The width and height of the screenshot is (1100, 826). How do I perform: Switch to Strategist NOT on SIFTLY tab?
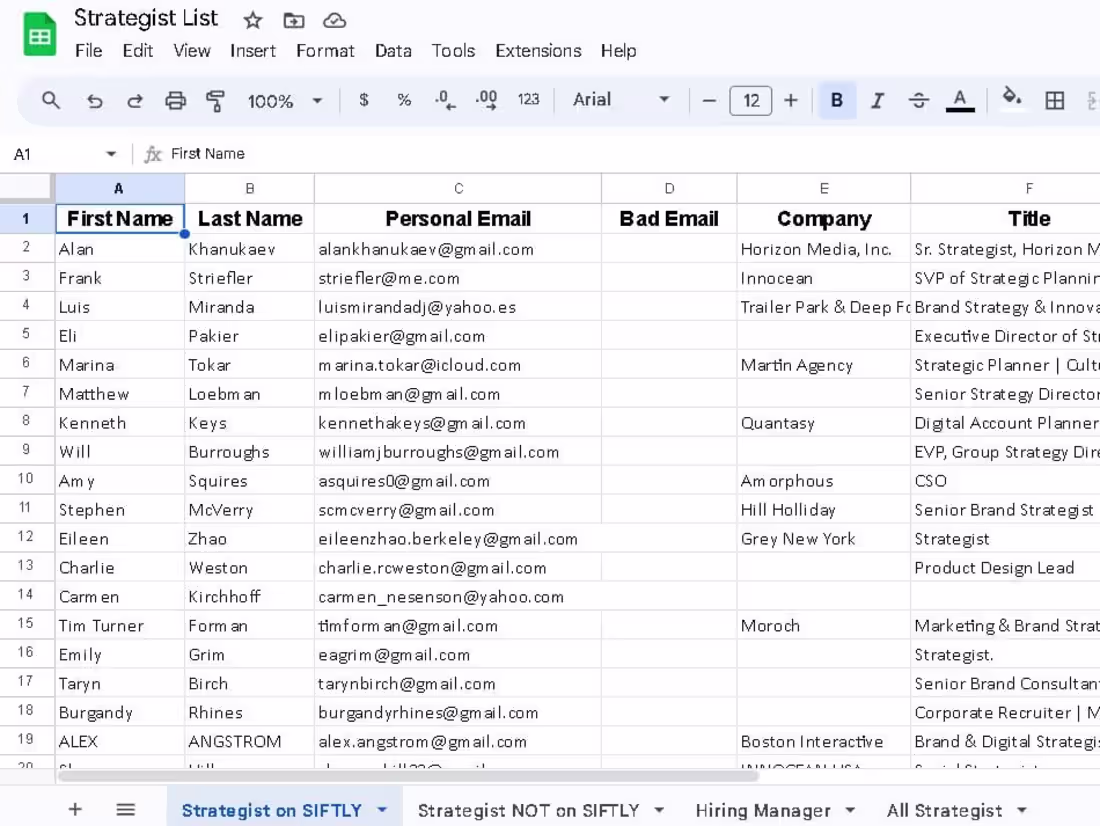point(528,811)
